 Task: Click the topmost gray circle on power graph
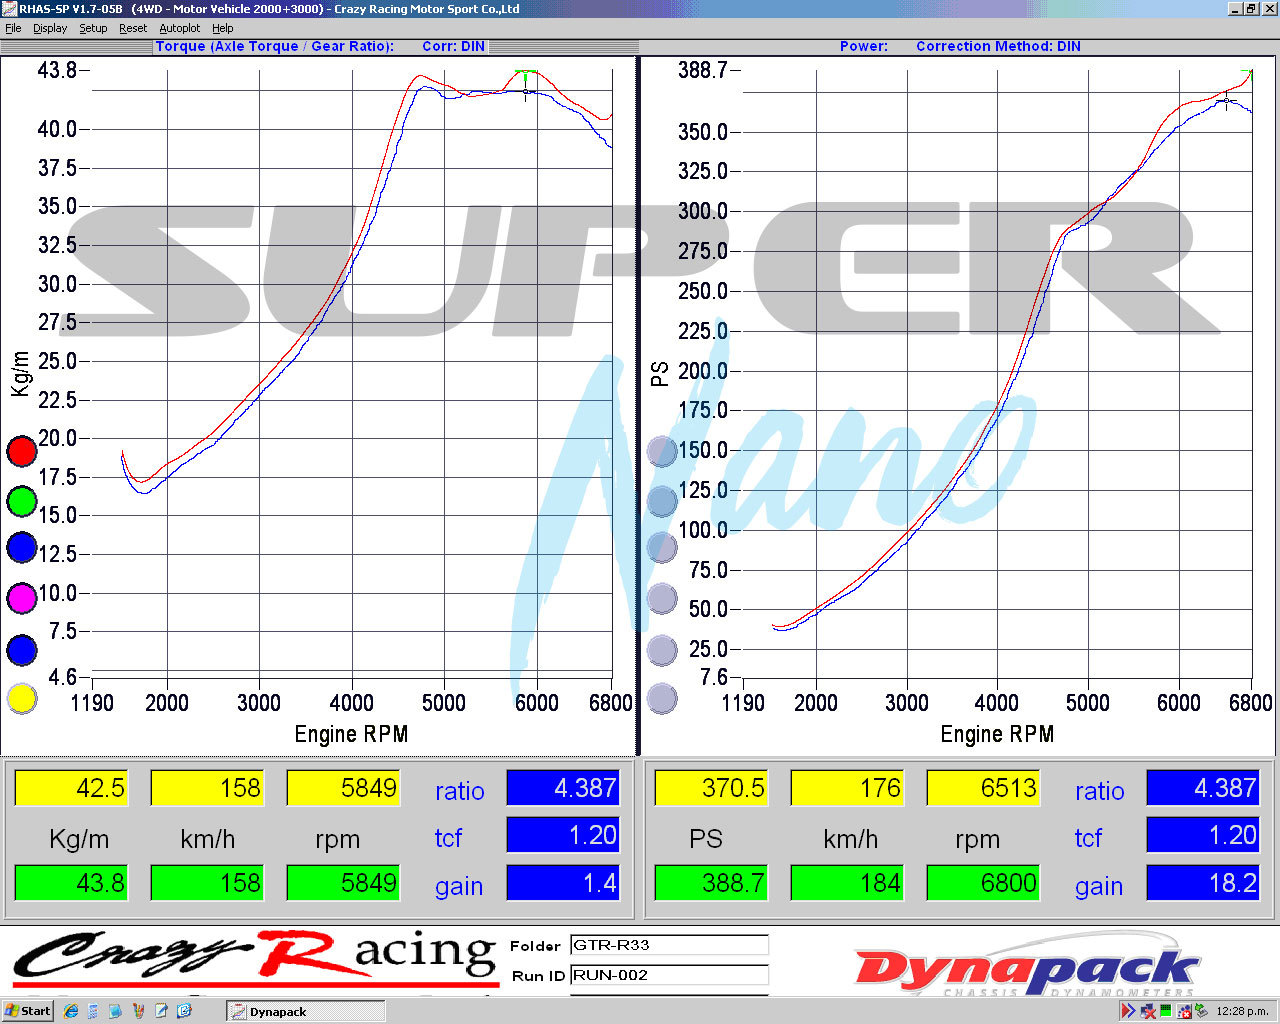[662, 452]
